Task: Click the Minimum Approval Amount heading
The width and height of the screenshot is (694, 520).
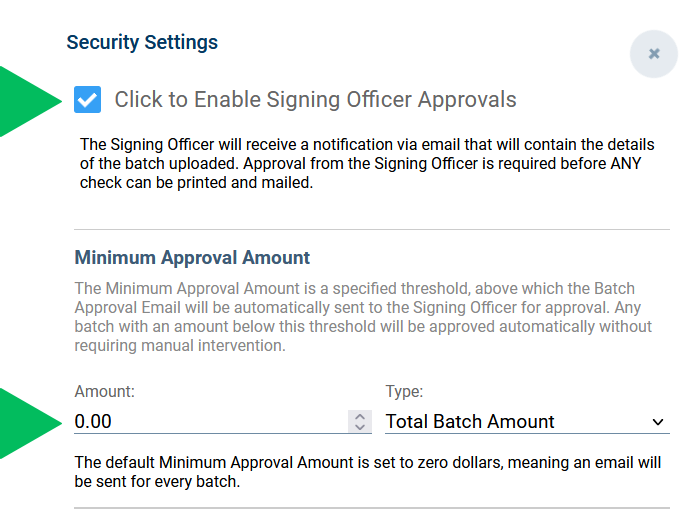Action: coord(192,258)
